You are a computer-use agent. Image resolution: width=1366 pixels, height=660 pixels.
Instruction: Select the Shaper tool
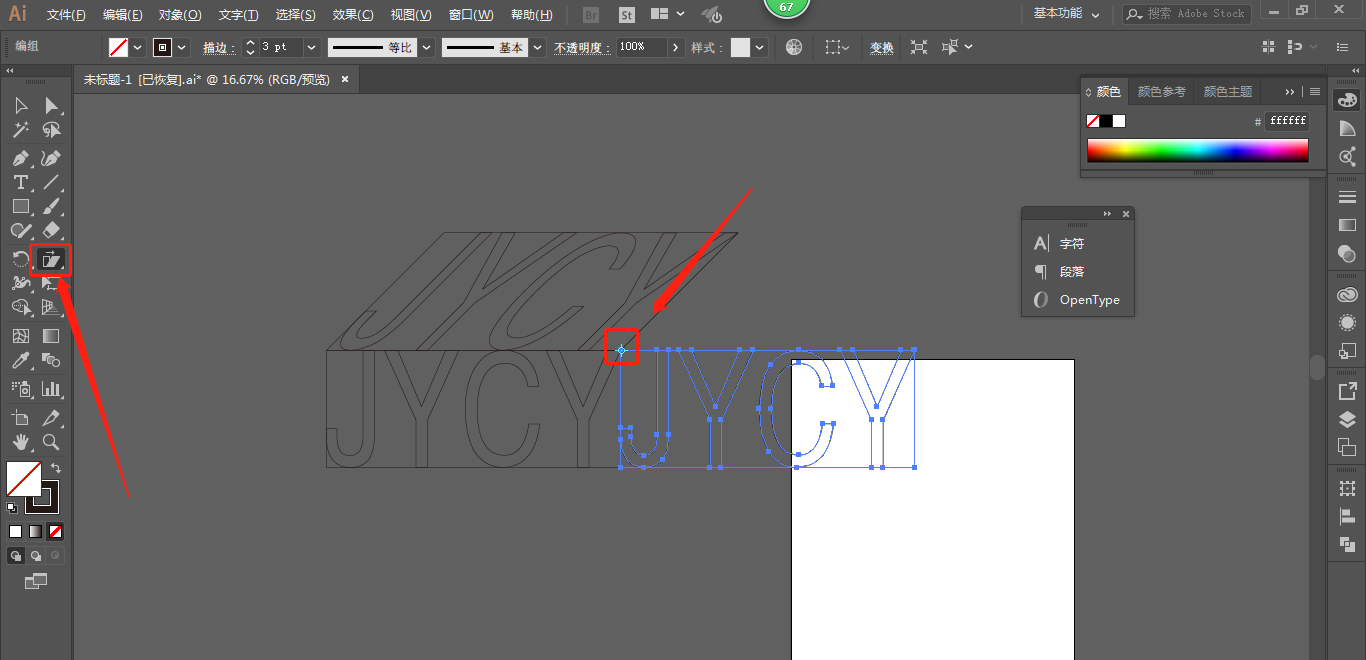[x=21, y=231]
